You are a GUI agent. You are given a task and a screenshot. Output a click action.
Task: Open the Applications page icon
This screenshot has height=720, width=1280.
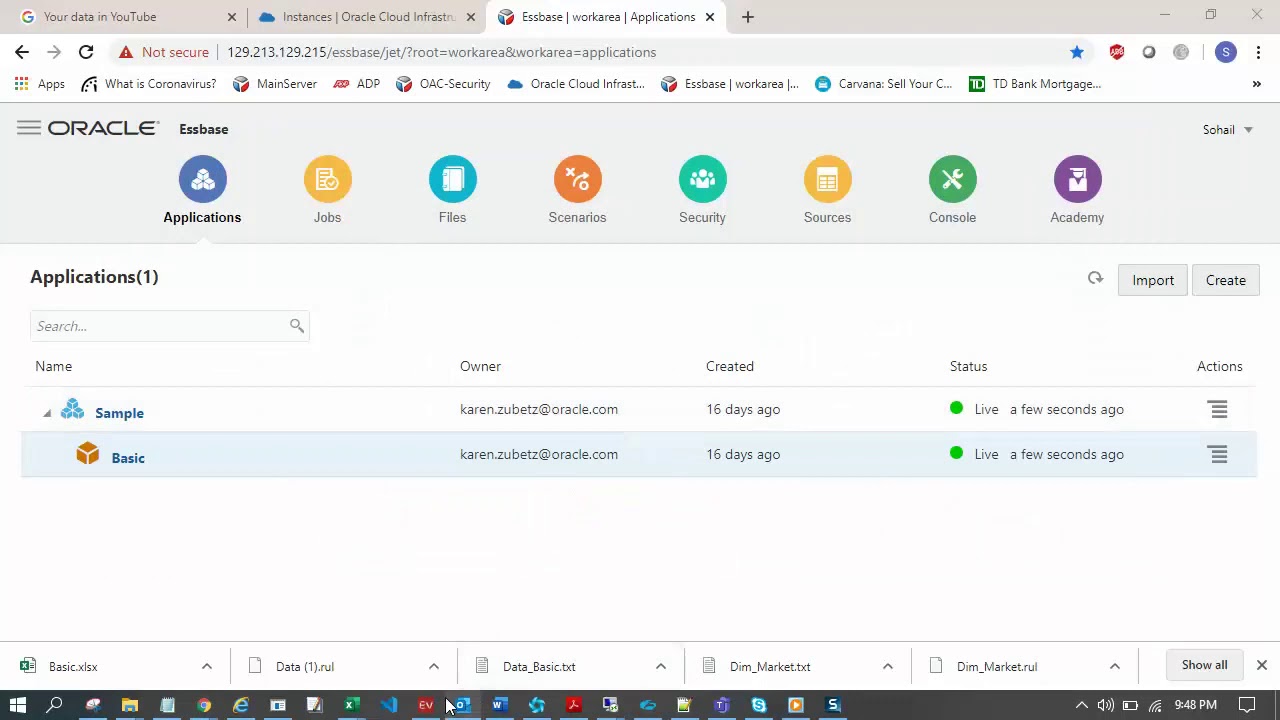coord(202,179)
